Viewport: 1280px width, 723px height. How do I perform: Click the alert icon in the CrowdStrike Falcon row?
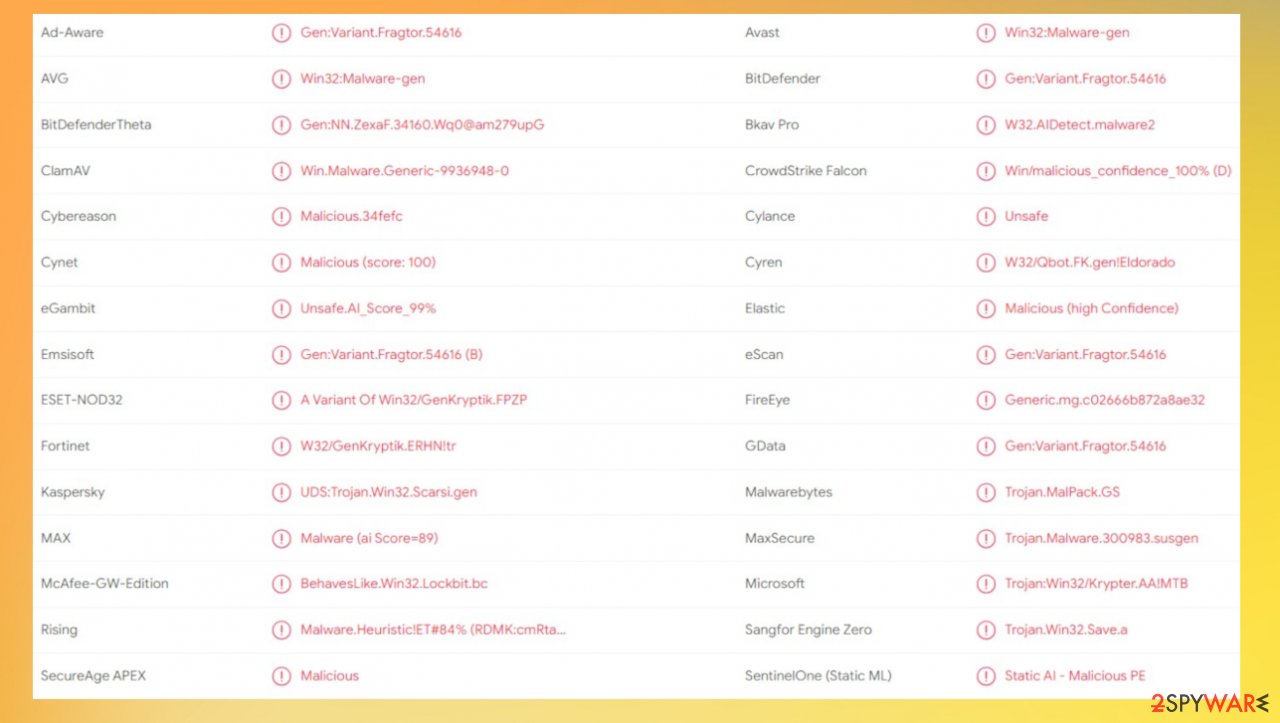986,171
